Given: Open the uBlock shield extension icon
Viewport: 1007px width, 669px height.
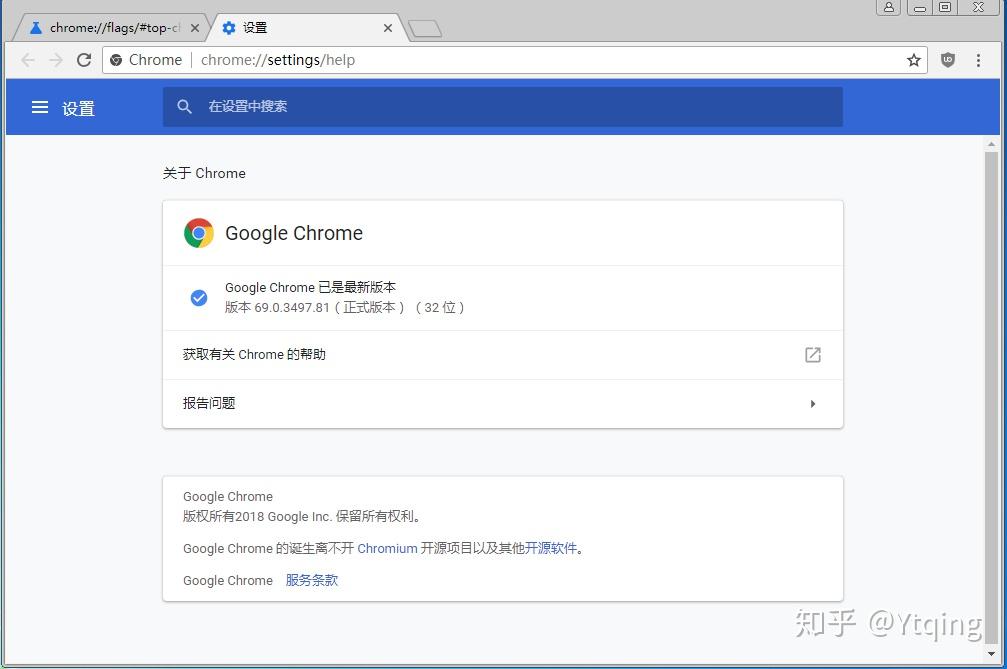Looking at the screenshot, I should [x=948, y=60].
